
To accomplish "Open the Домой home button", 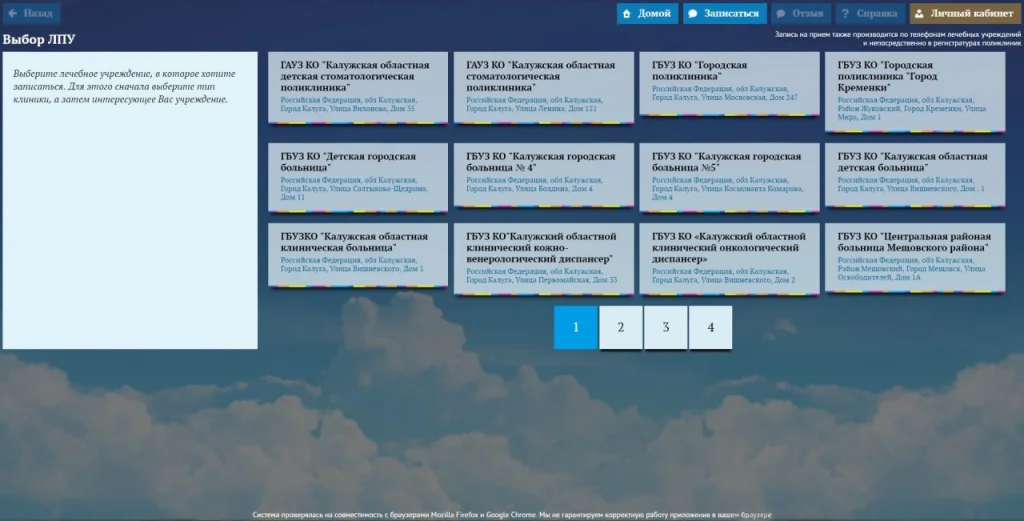I will [x=647, y=14].
